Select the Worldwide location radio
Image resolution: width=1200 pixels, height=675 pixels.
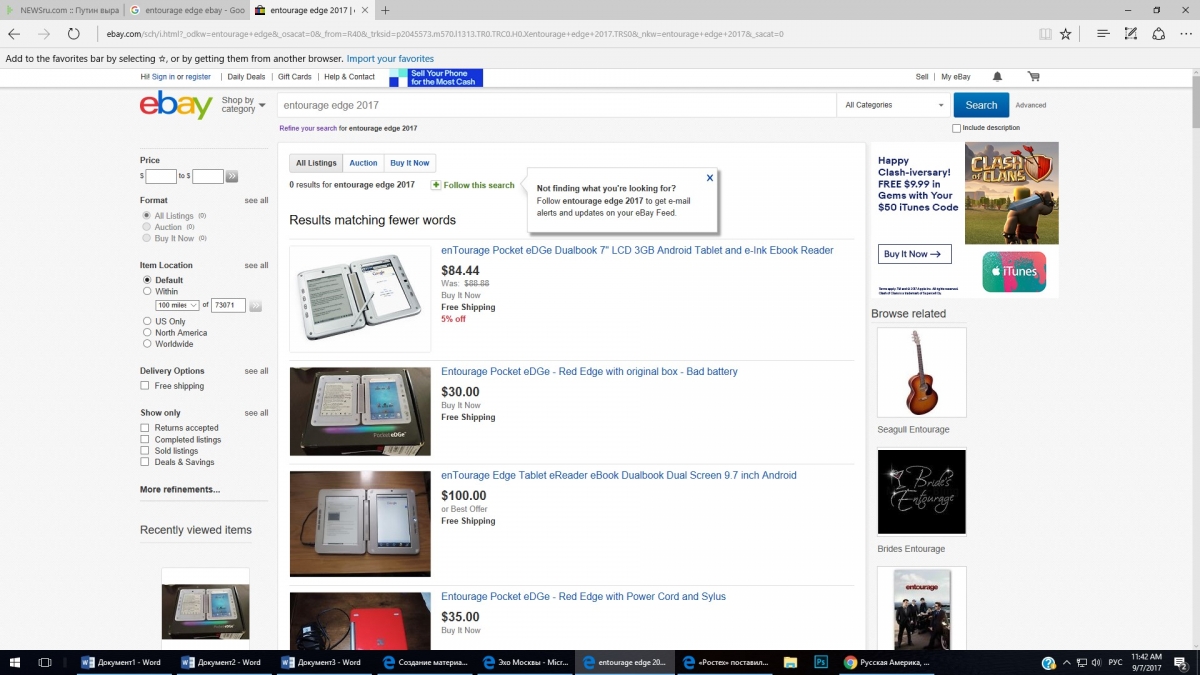click(147, 344)
